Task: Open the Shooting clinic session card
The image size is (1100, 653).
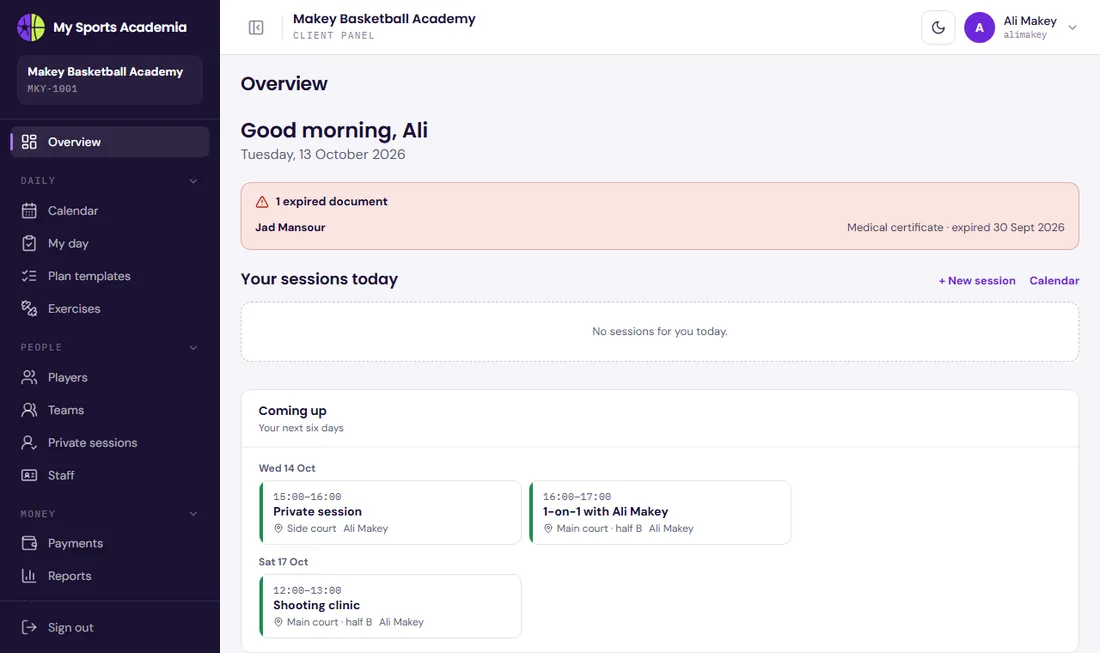Action: [x=390, y=606]
